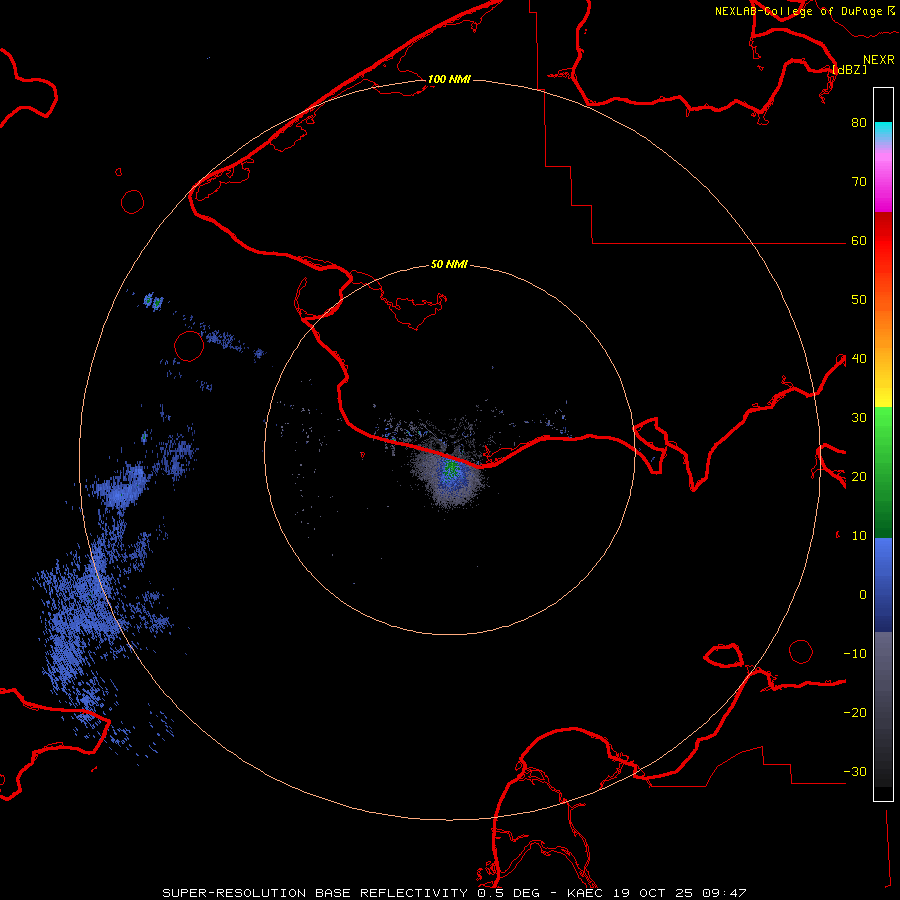Click the '50 NMI' range ring label

pos(449,265)
